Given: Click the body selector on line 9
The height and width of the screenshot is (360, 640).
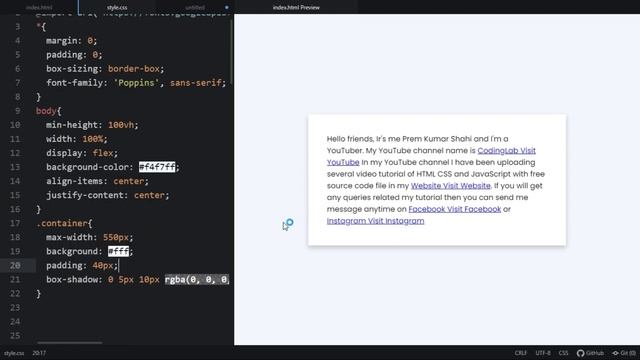Looking at the screenshot, I should click(46, 111).
